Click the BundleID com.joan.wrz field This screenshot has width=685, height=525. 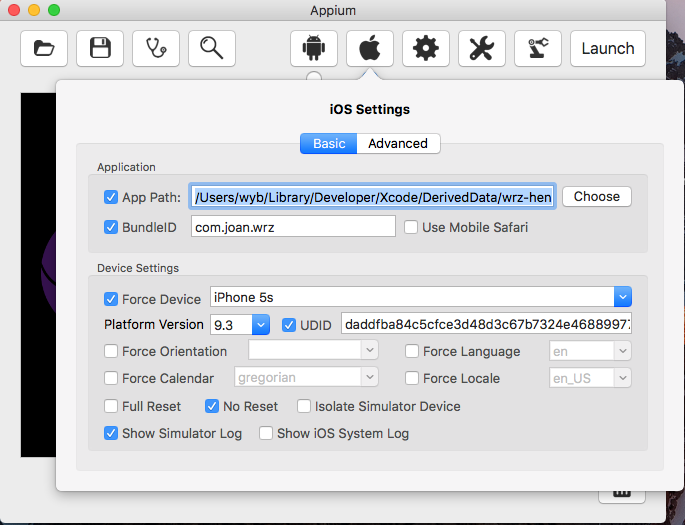293,227
